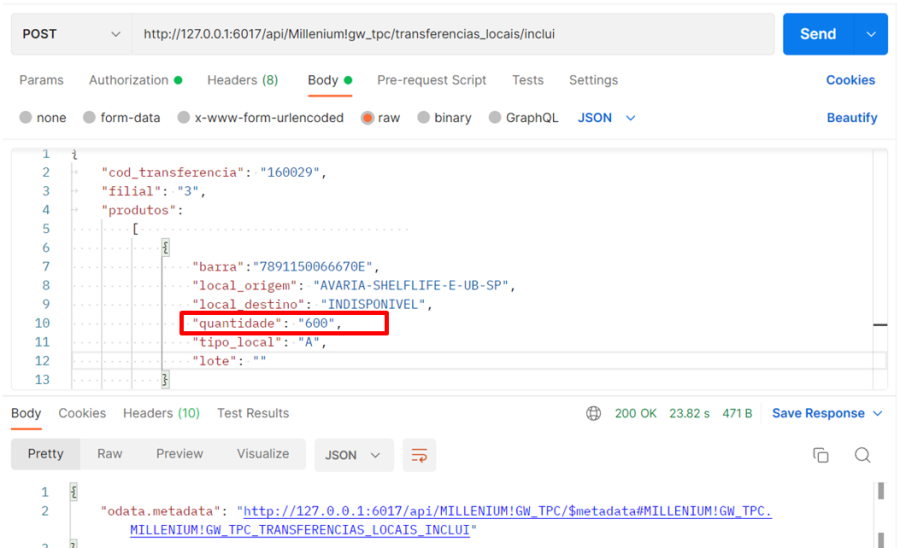Switch to the Authorization tab
Viewport: 900px width, 548px height.
click(x=135, y=80)
